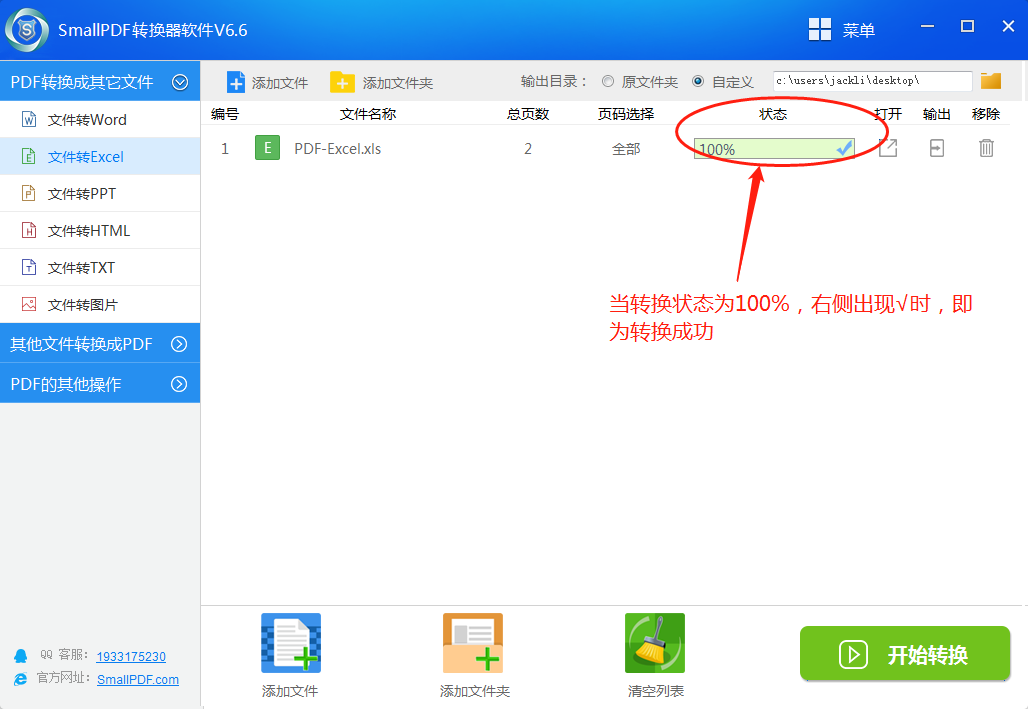
Task: Click the SmallPDF shield logo
Action: click(x=27, y=30)
